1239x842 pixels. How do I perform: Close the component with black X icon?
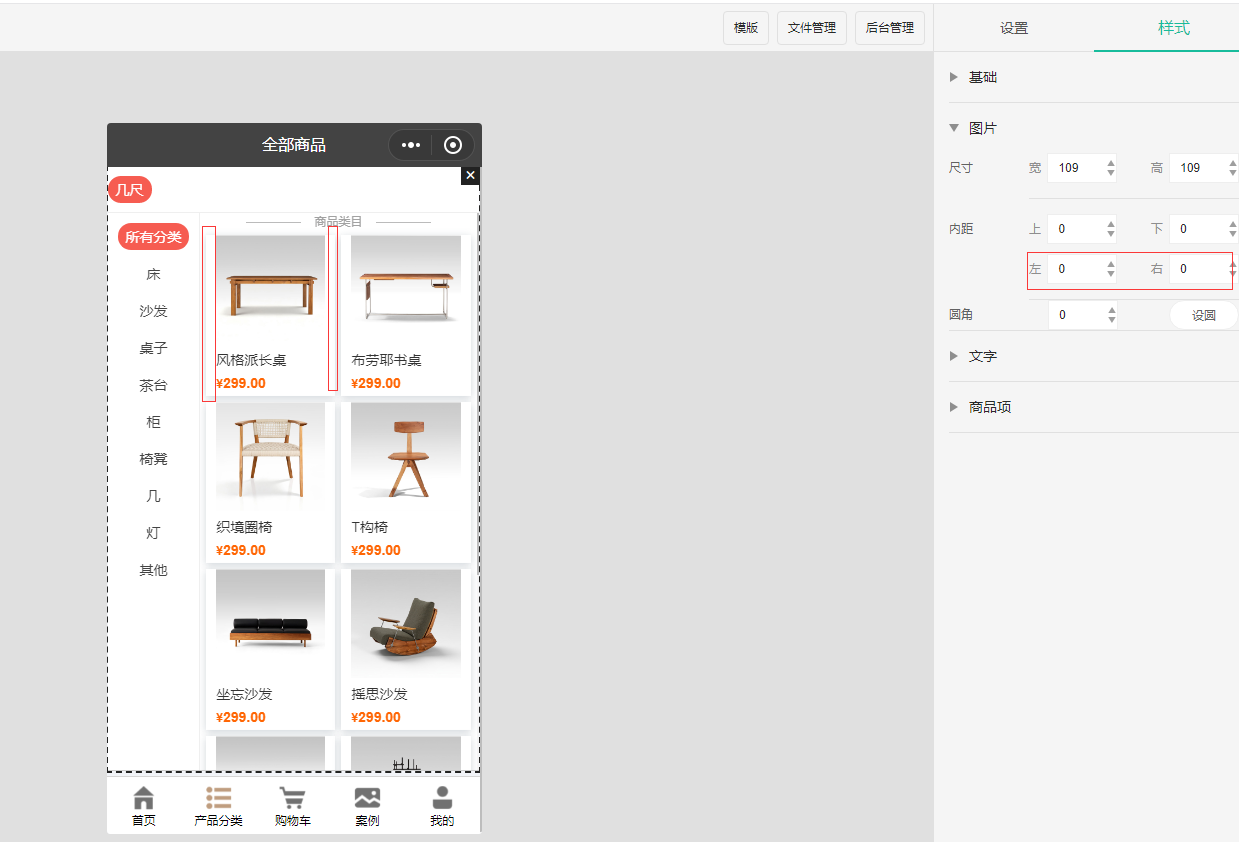tap(470, 176)
